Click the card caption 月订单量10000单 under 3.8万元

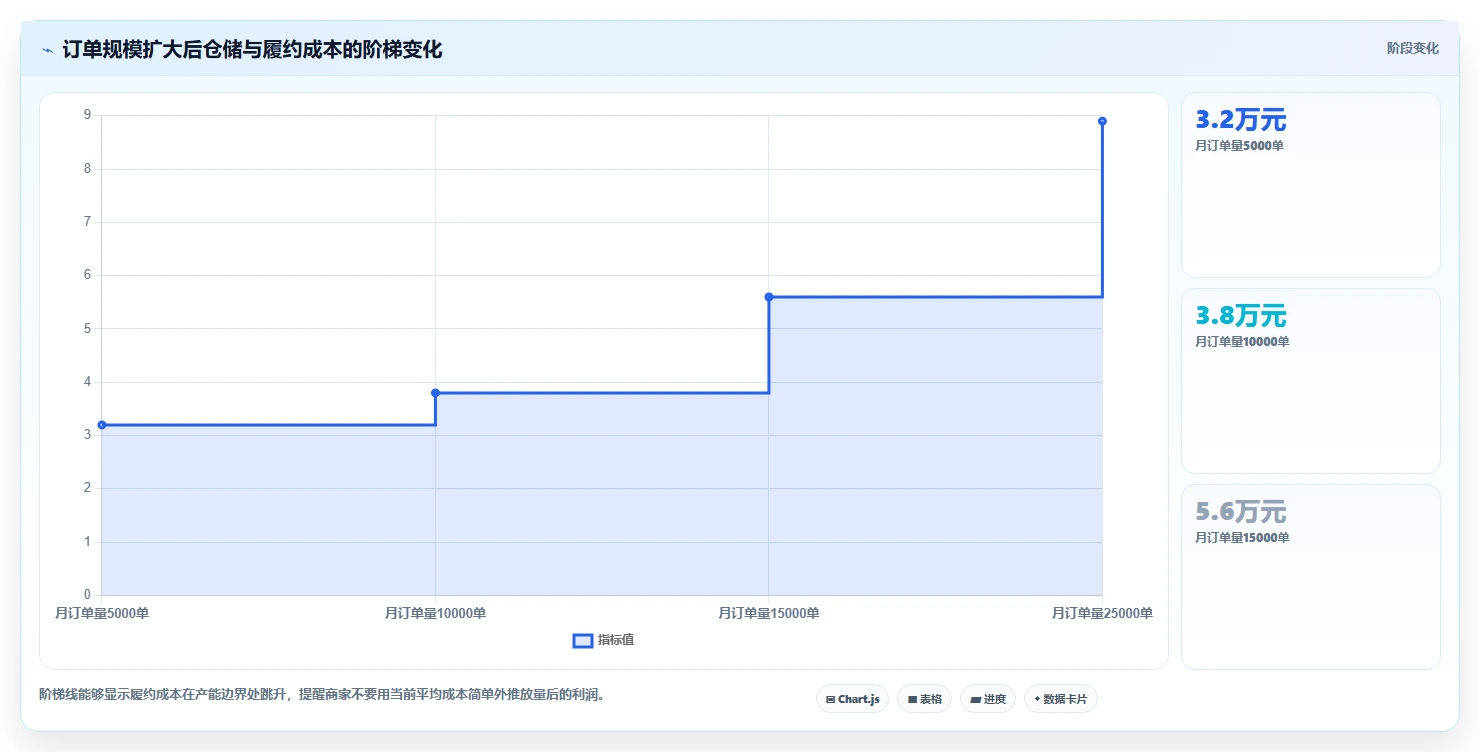click(x=1242, y=342)
